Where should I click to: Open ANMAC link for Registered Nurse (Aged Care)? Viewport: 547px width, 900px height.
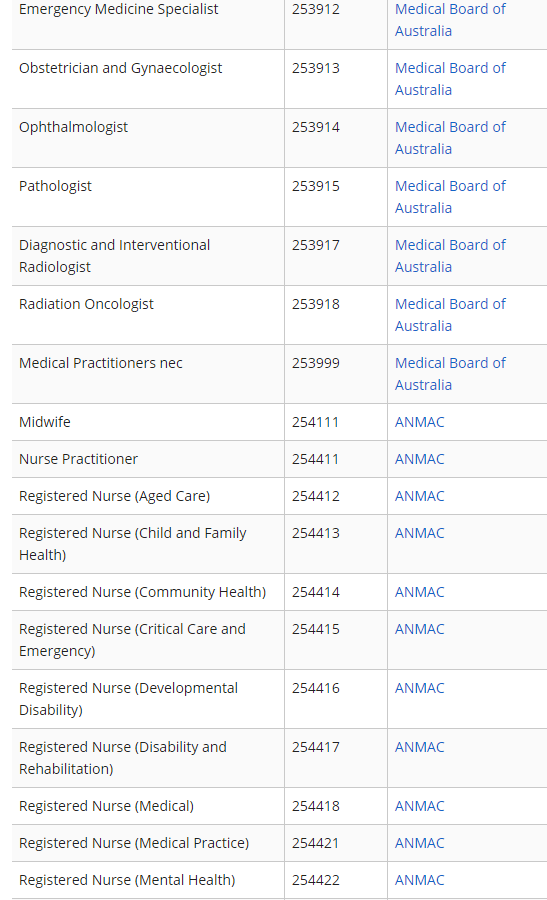[420, 496]
